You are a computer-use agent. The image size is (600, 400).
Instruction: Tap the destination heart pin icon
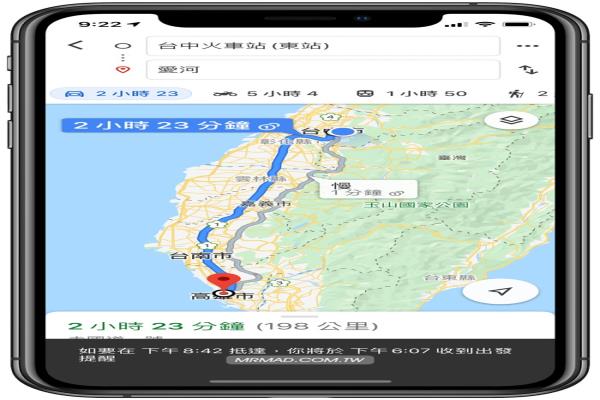tap(123, 70)
